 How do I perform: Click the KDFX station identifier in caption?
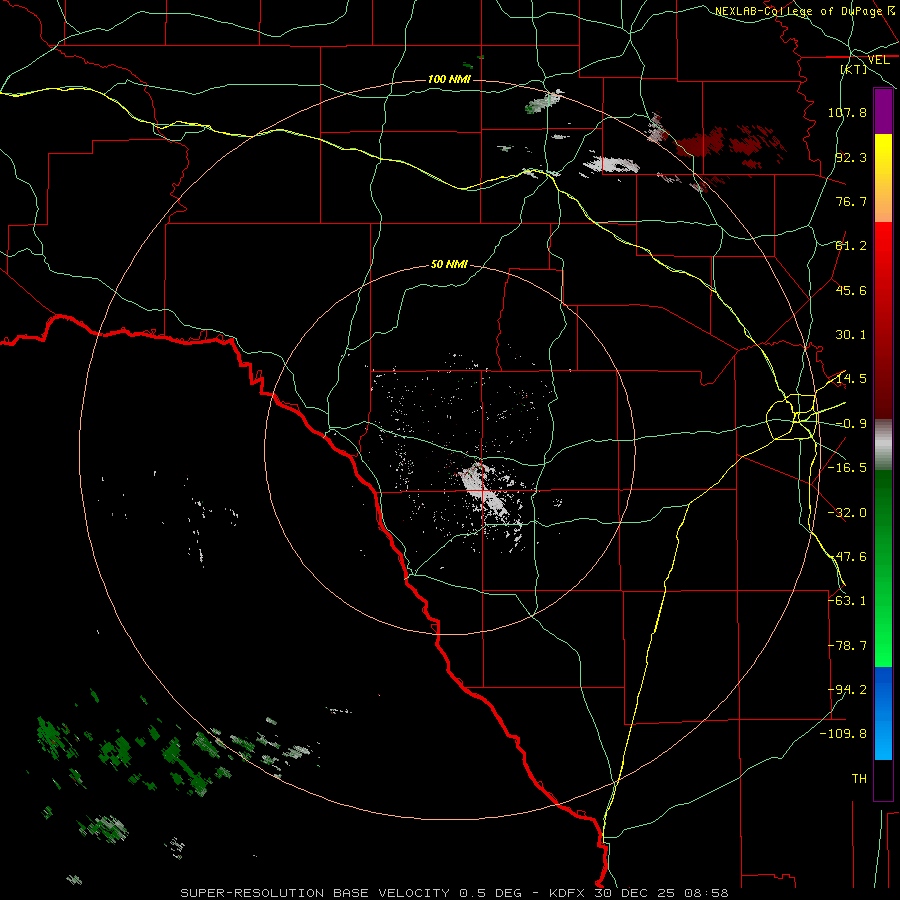567,893
